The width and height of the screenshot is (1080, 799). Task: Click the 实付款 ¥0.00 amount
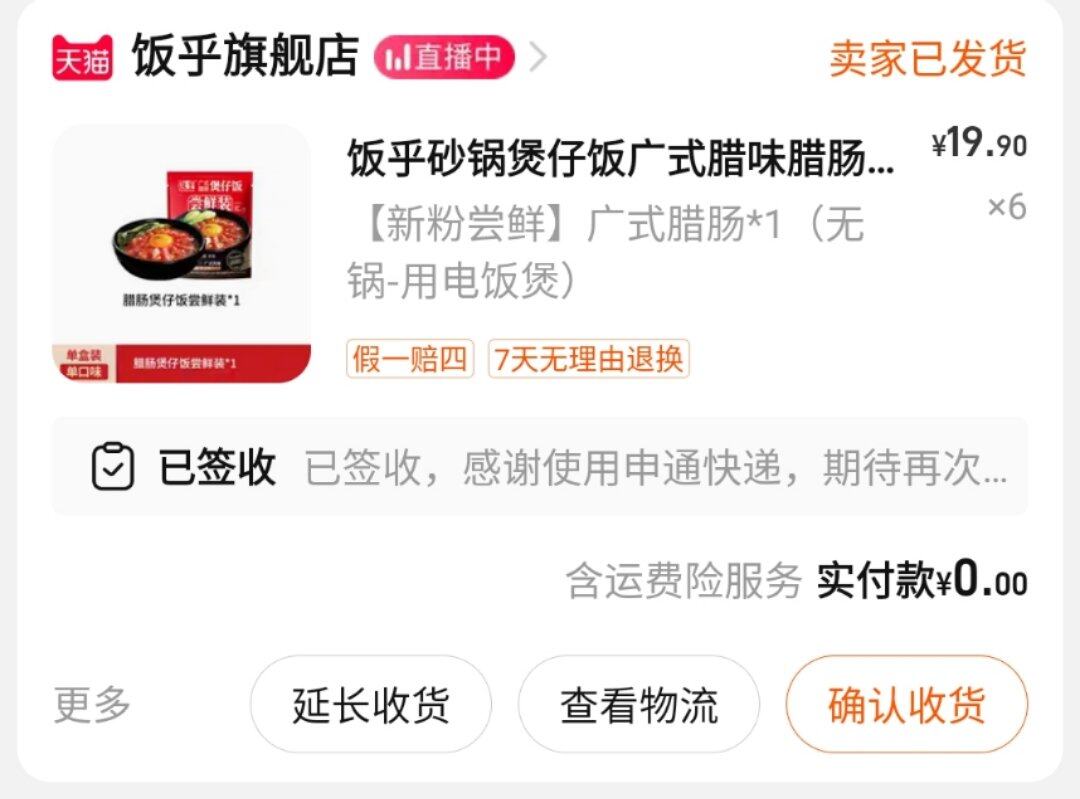tap(922, 580)
